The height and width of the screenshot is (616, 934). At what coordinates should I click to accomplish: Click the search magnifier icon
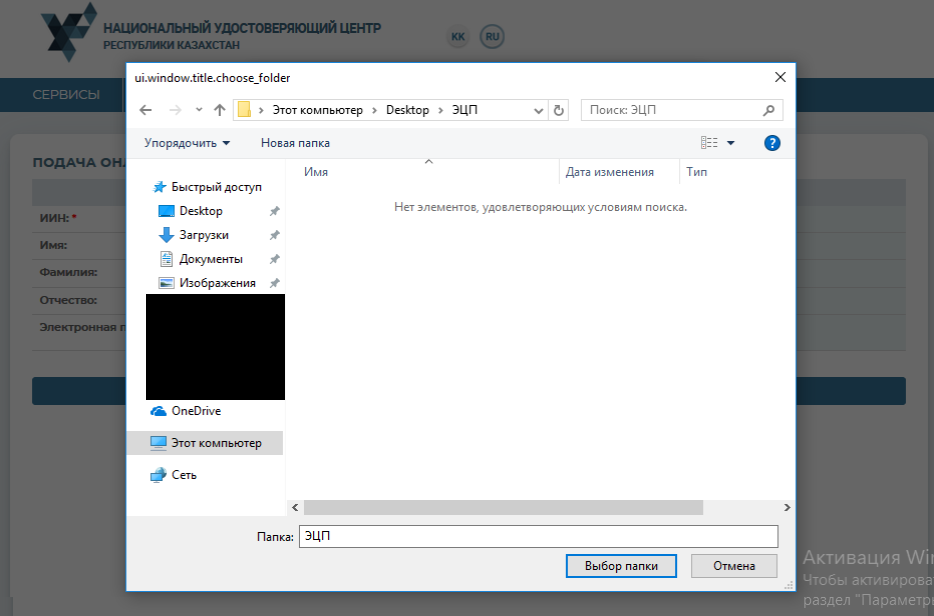768,110
